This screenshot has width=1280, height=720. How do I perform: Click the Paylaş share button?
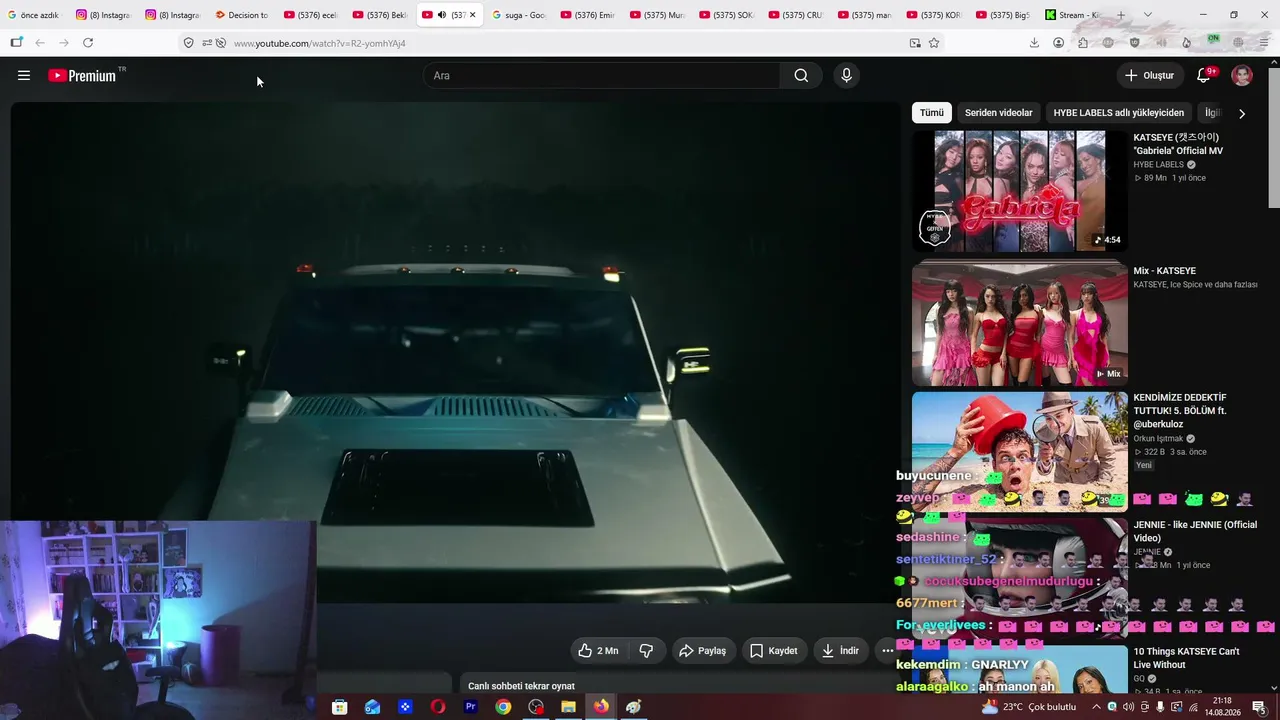click(702, 651)
